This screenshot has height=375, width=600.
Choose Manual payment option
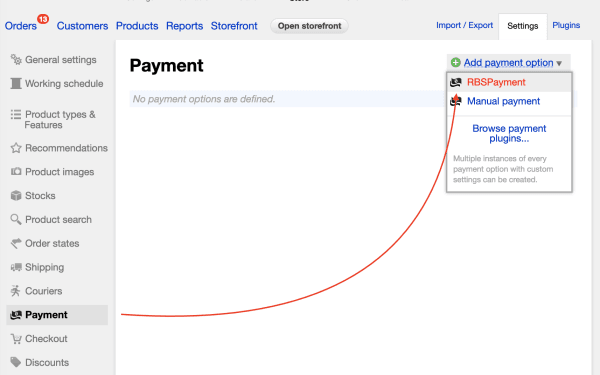click(x=503, y=101)
